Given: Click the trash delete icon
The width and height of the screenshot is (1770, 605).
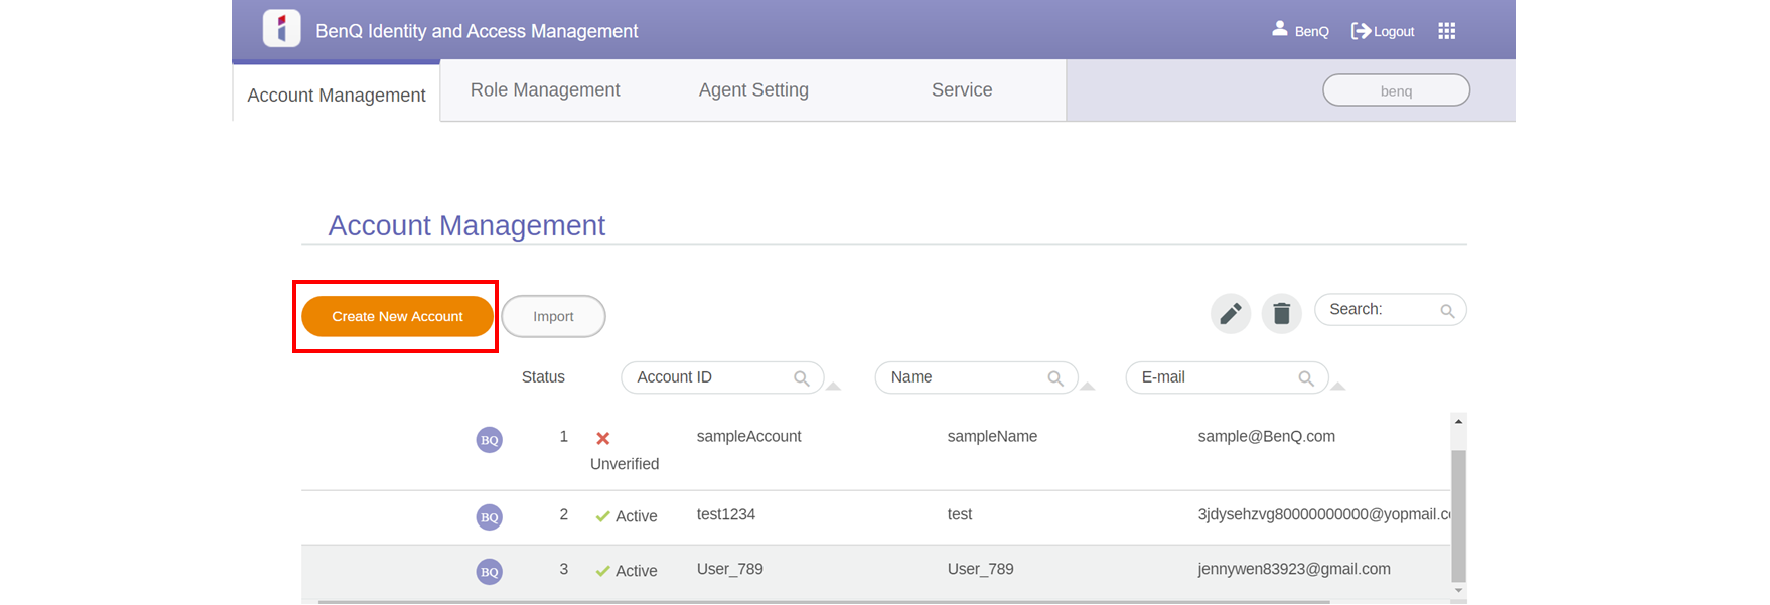Looking at the screenshot, I should tap(1281, 314).
